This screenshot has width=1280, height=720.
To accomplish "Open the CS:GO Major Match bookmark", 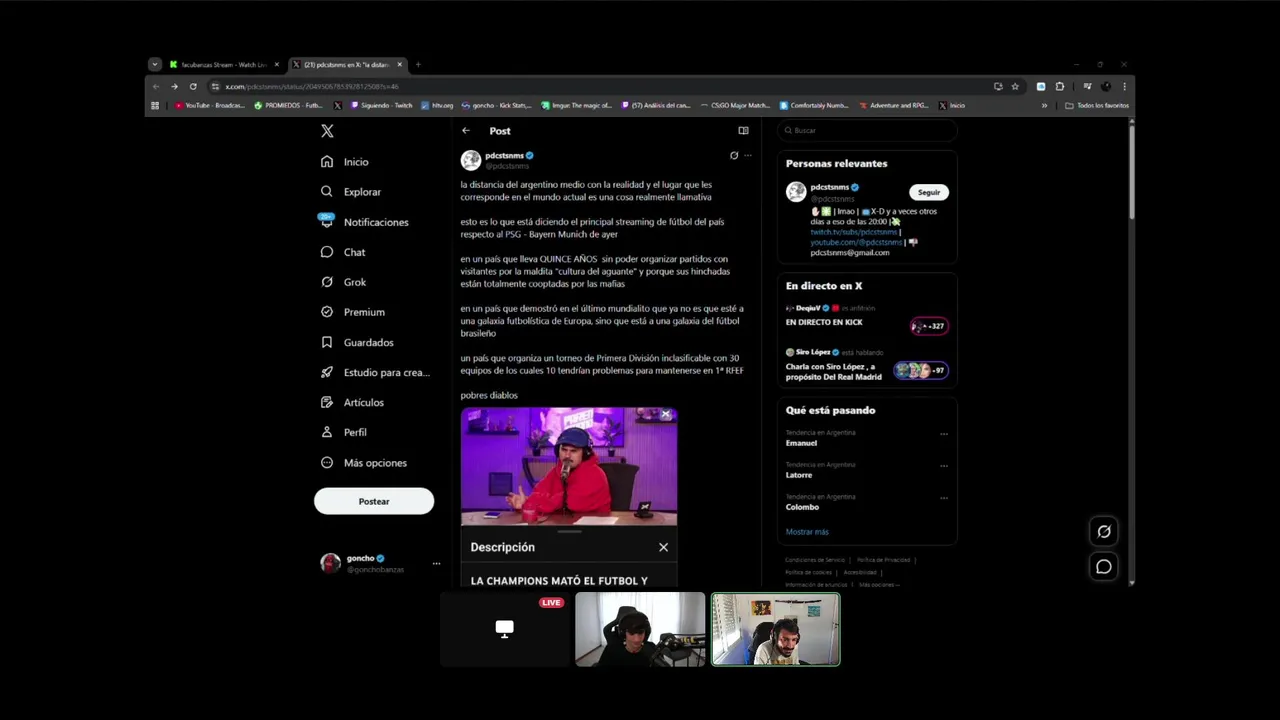I will coord(735,105).
